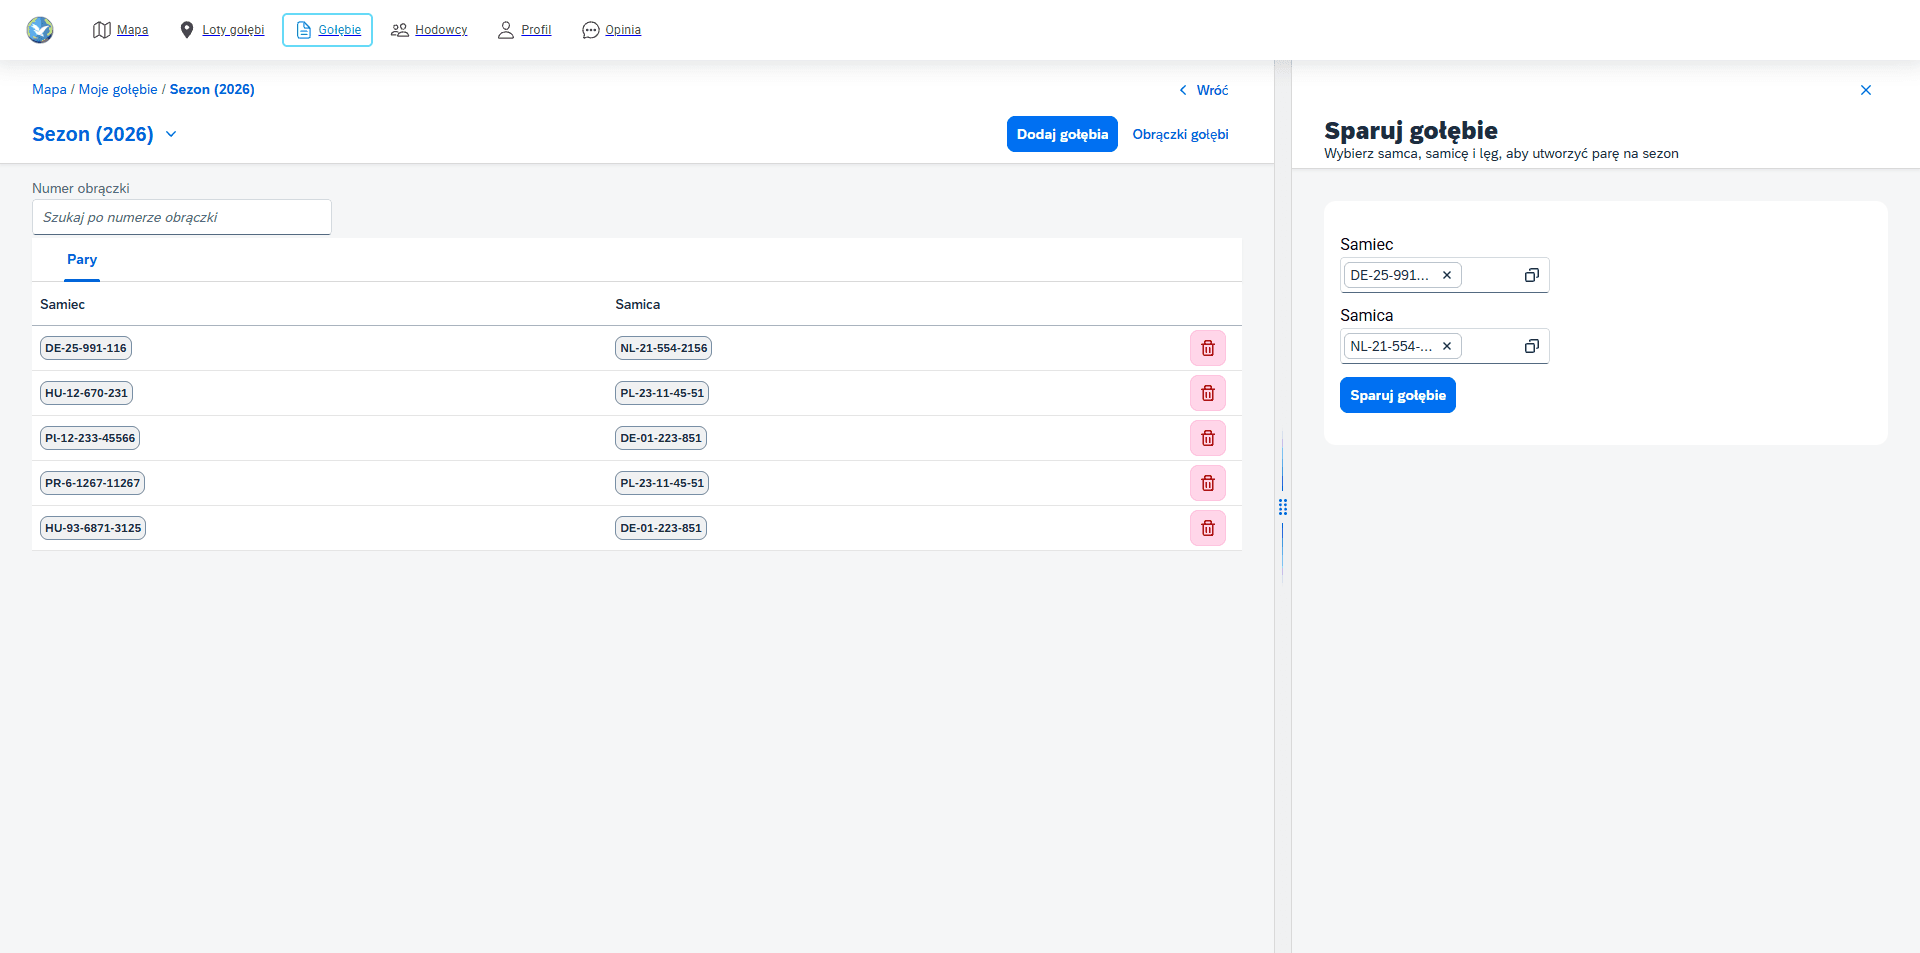The height and width of the screenshot is (953, 1920).
Task: Click the Wróć back link
Action: coord(1203,90)
